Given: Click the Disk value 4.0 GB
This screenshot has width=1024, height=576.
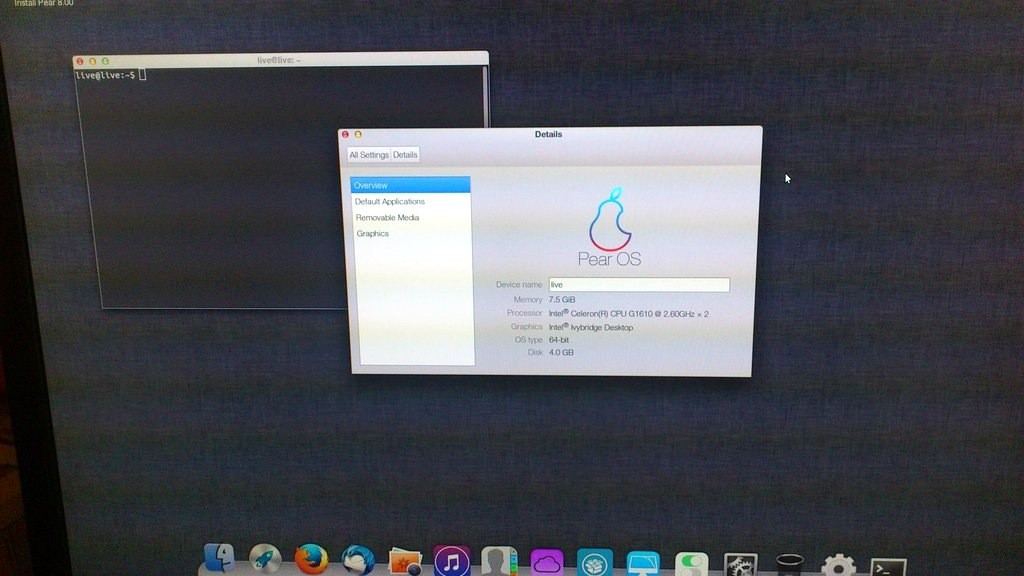Looking at the screenshot, I should [561, 352].
